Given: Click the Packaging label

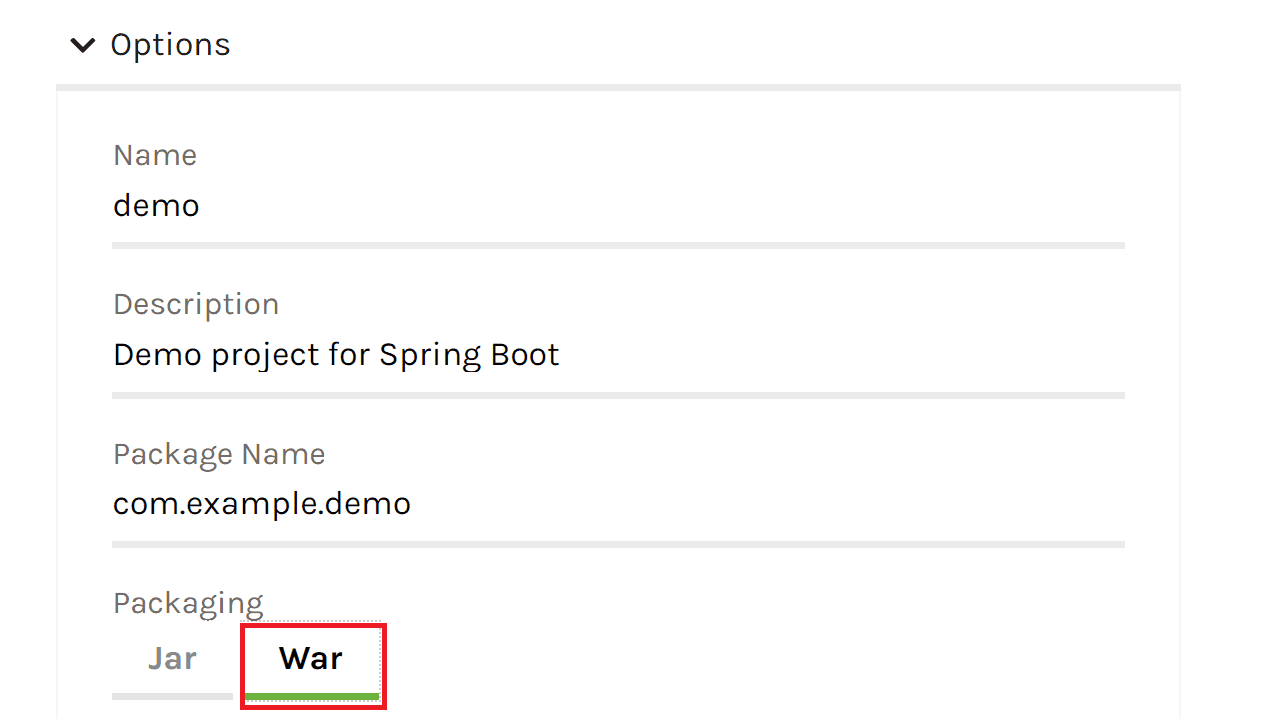Looking at the screenshot, I should coord(188,604).
